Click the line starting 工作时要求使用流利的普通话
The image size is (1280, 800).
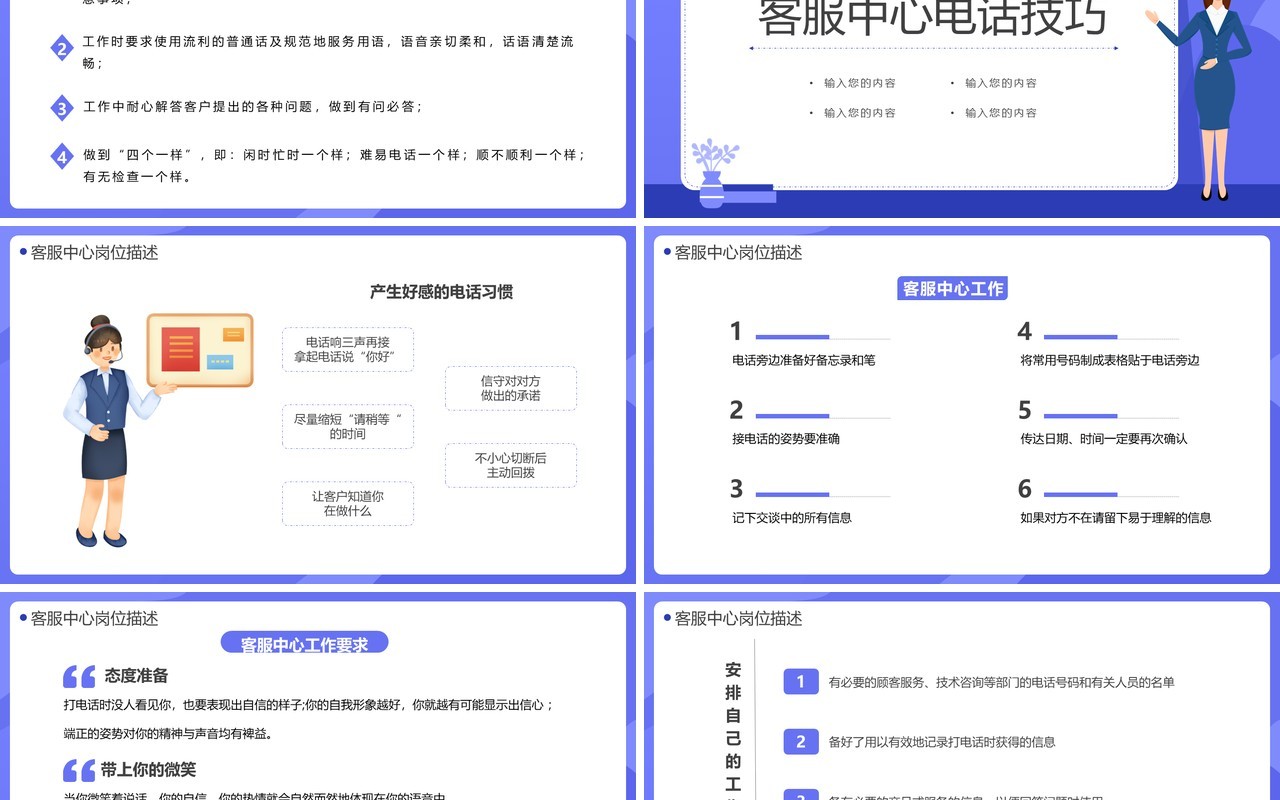(x=328, y=52)
